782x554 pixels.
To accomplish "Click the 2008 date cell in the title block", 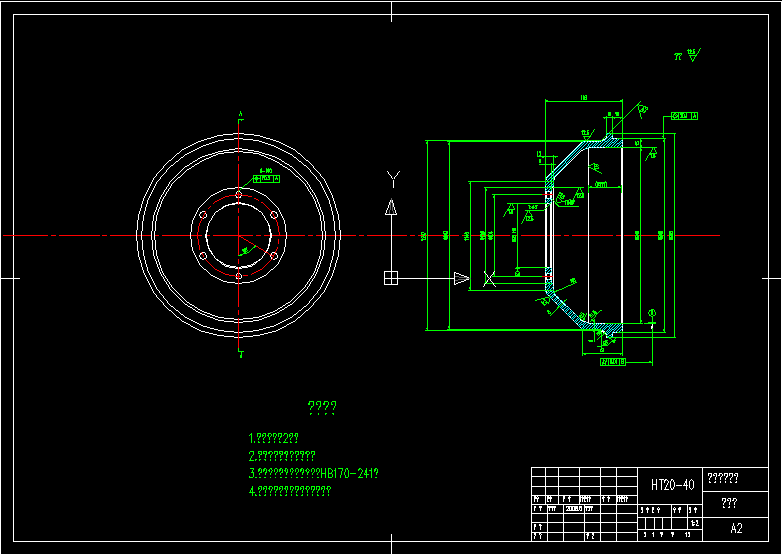I will (574, 509).
